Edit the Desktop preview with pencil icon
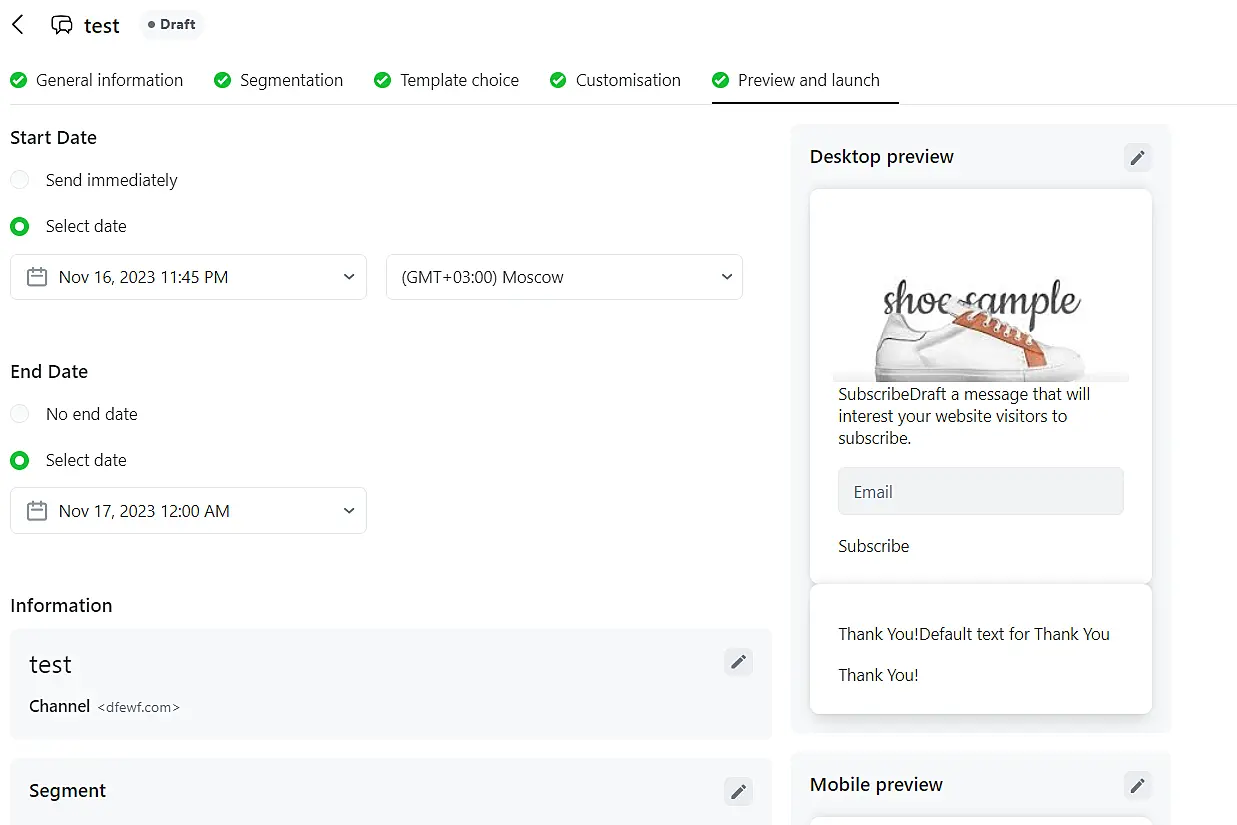The height and width of the screenshot is (825, 1237). tap(1137, 157)
